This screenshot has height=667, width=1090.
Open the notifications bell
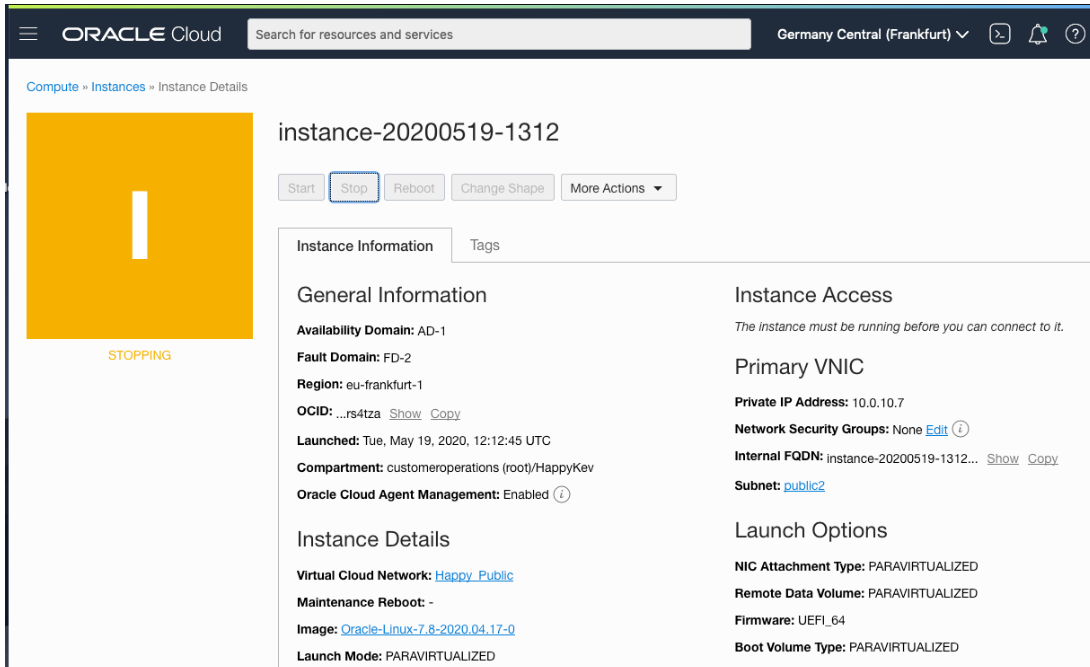[1038, 34]
